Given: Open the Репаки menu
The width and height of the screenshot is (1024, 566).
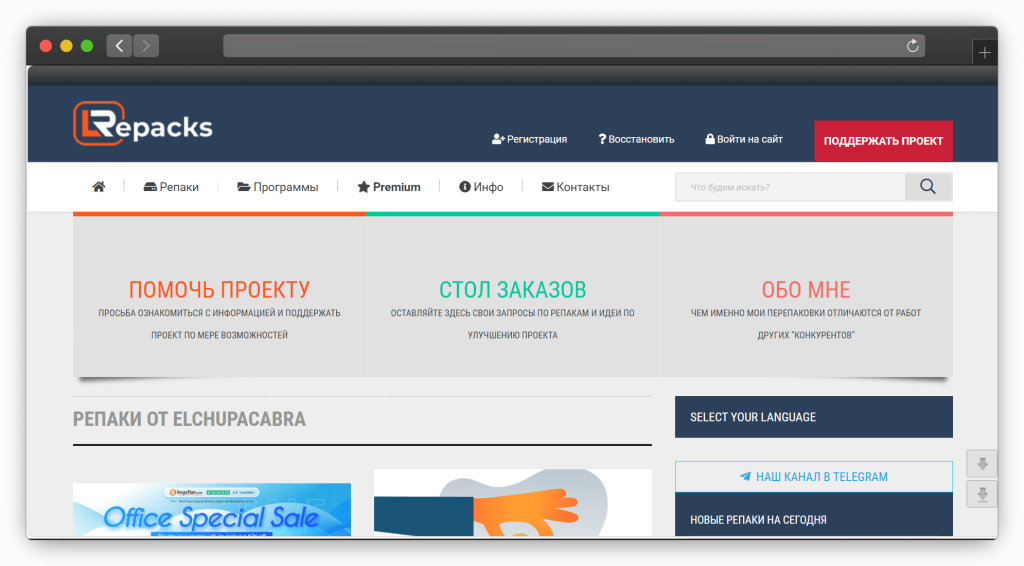Looking at the screenshot, I should tap(171, 187).
